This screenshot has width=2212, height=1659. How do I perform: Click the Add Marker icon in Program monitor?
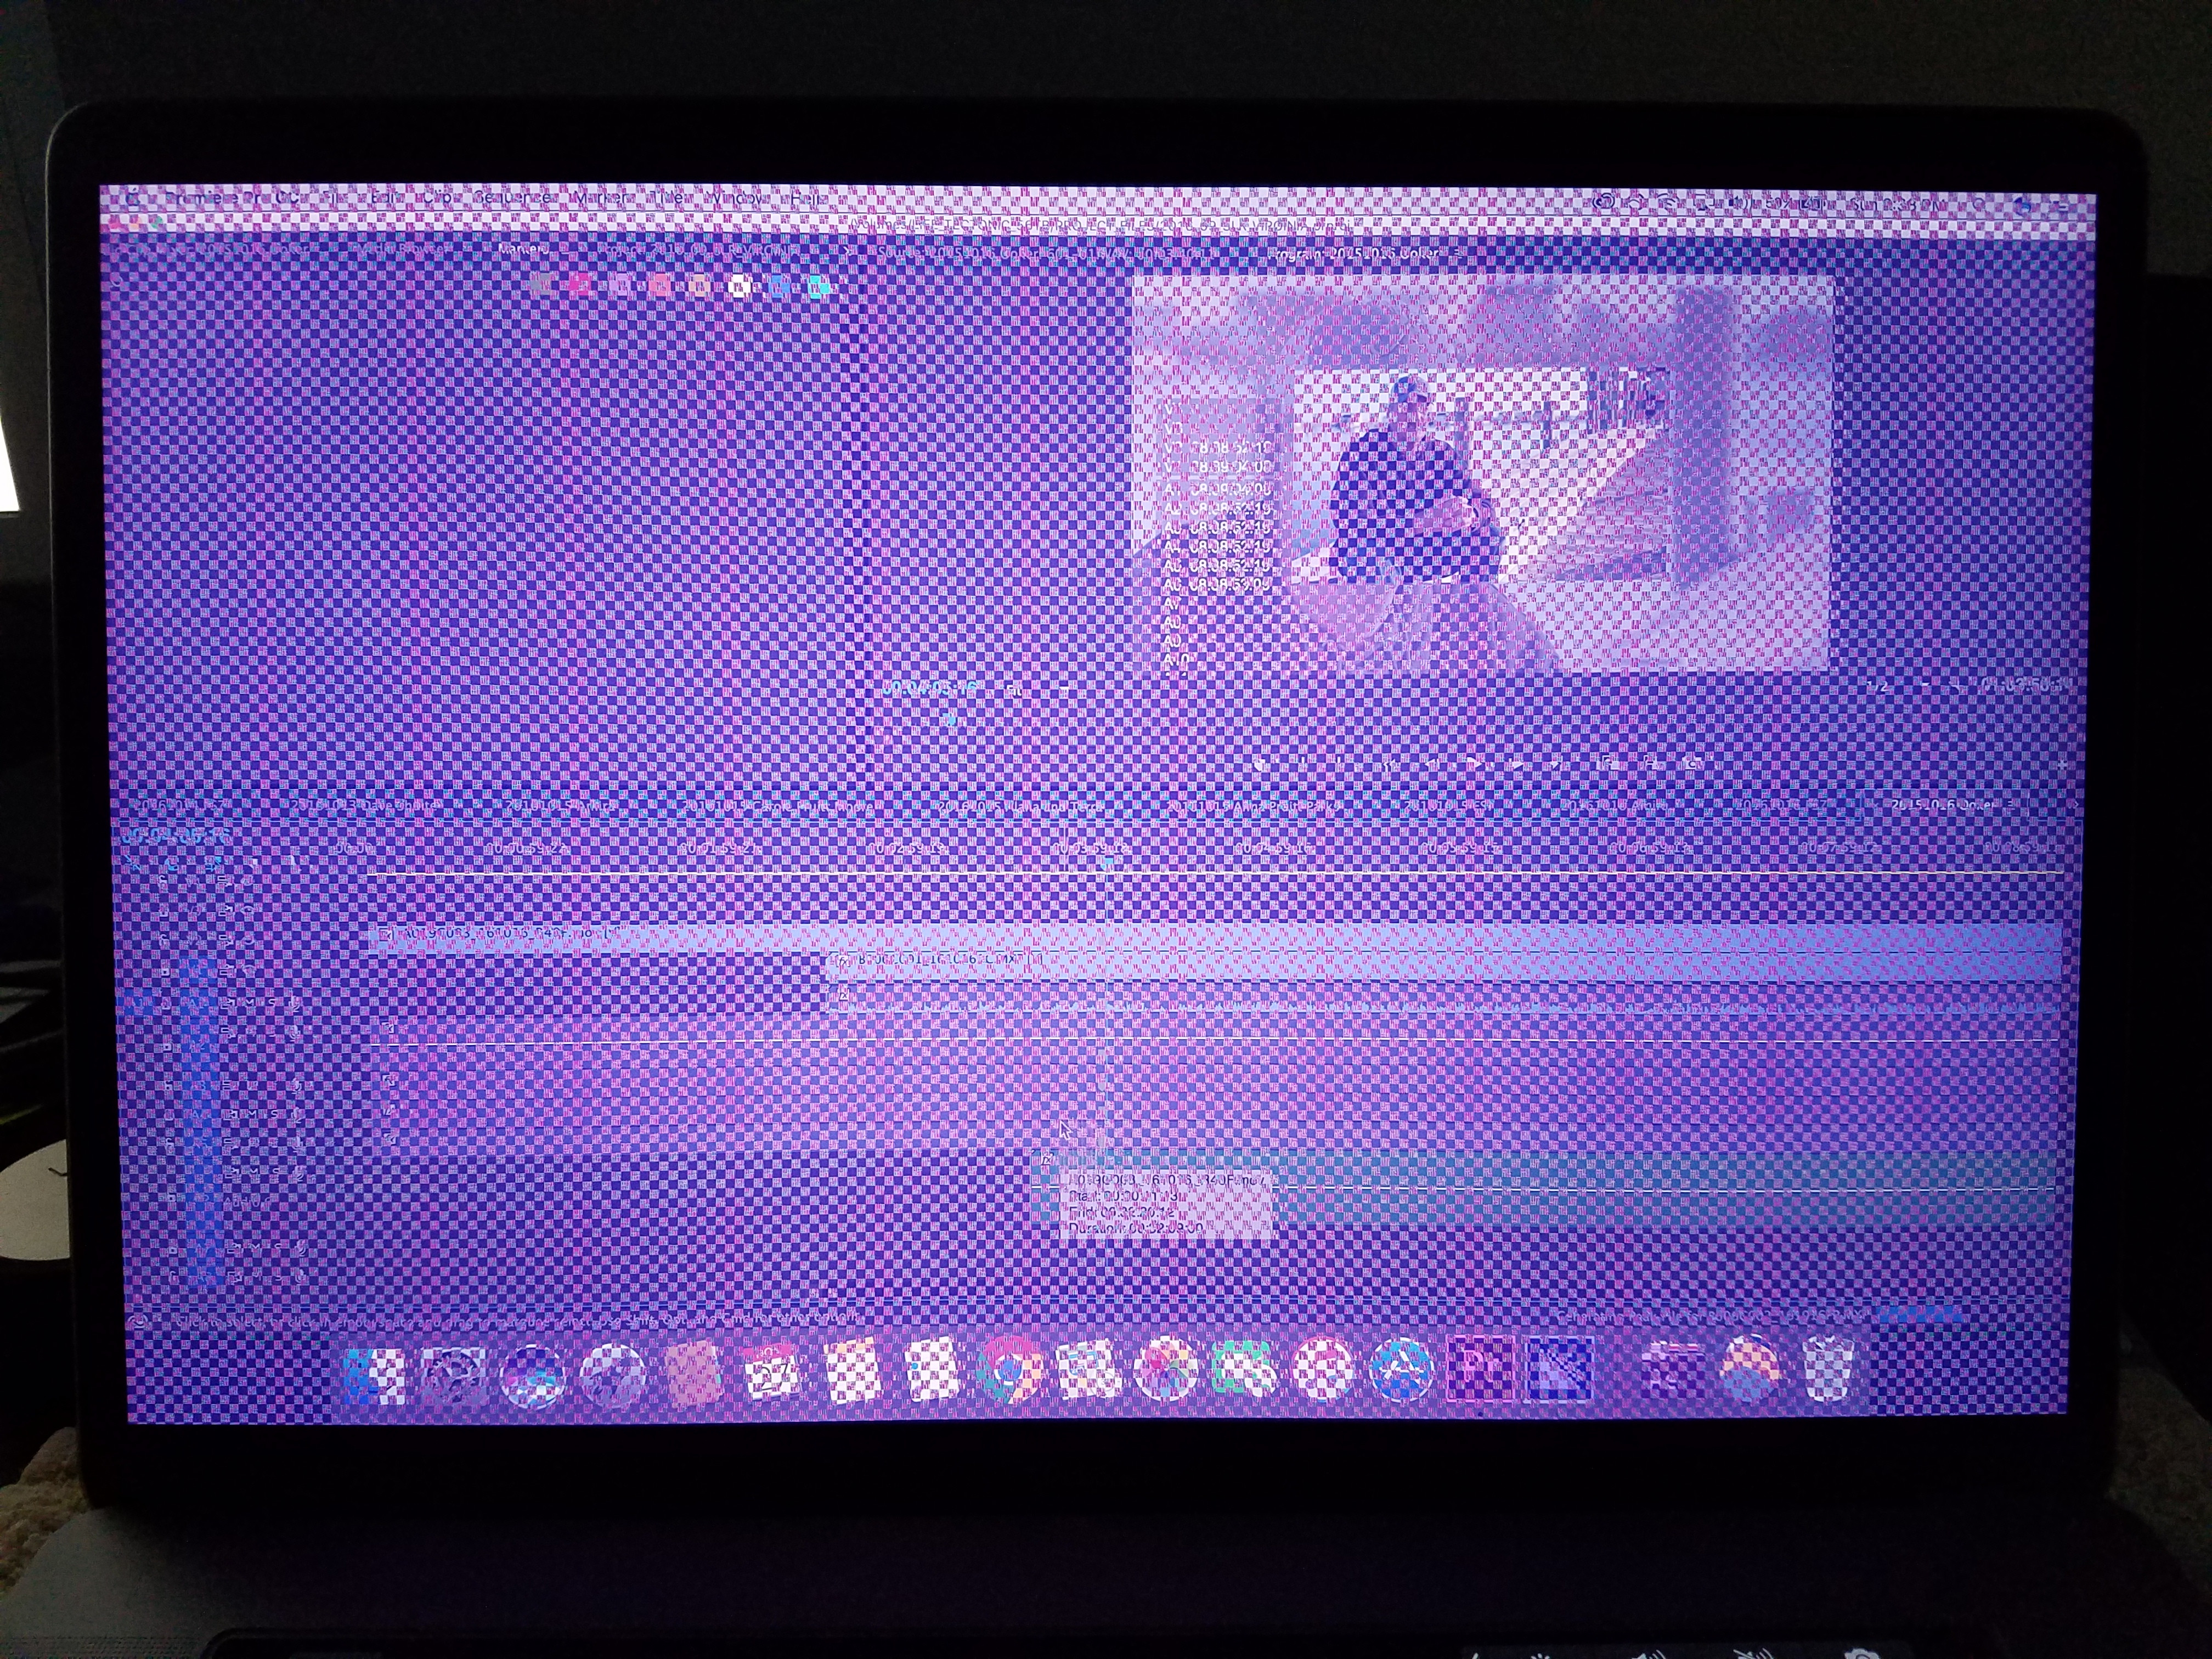tap(1261, 765)
